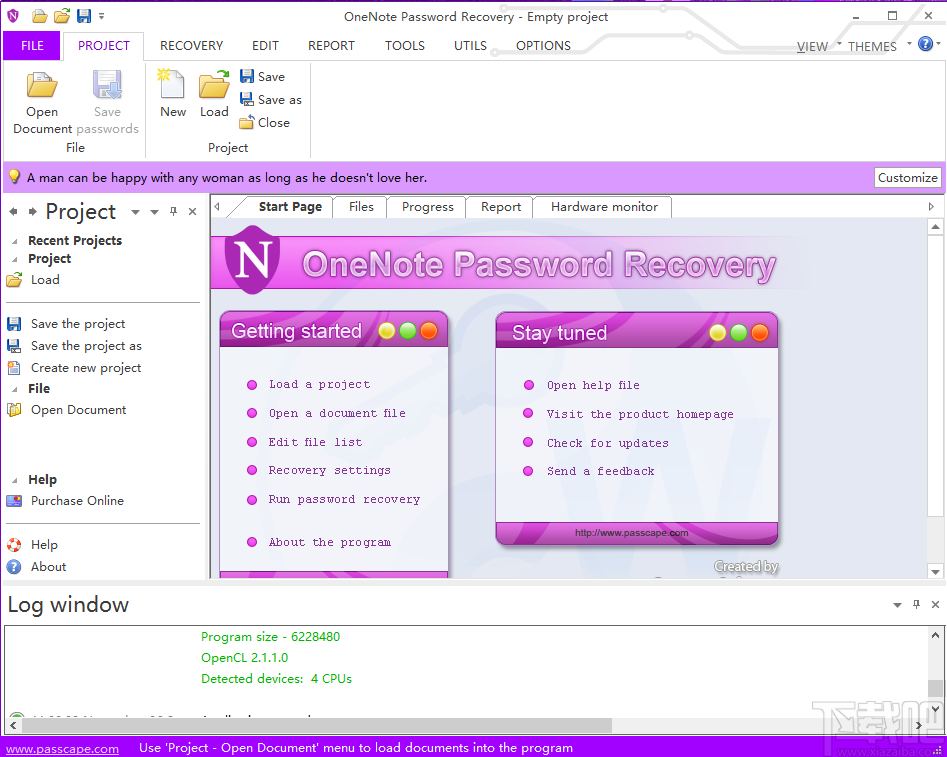Unpin the Log window
The height and width of the screenshot is (757, 947).
(x=916, y=604)
